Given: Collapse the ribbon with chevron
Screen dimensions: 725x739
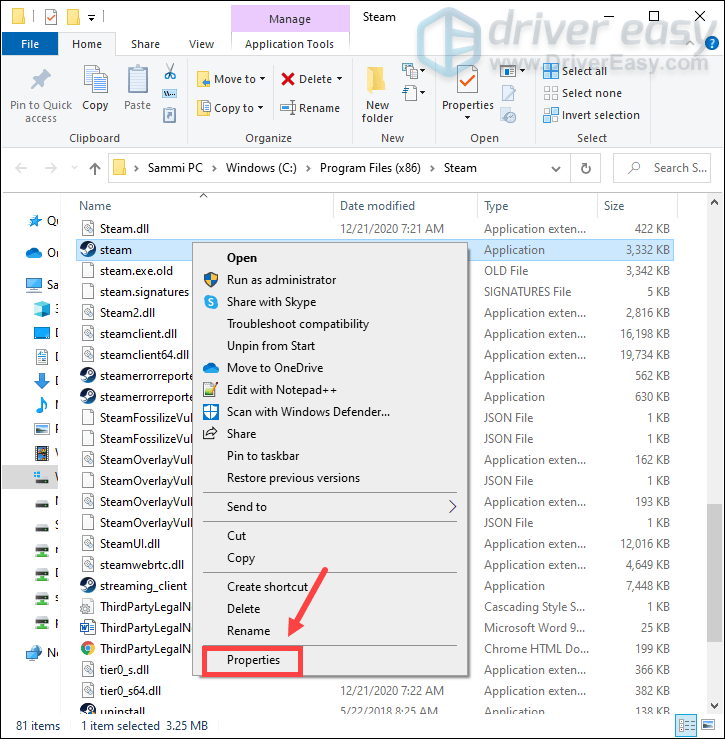Looking at the screenshot, I should point(690,43).
